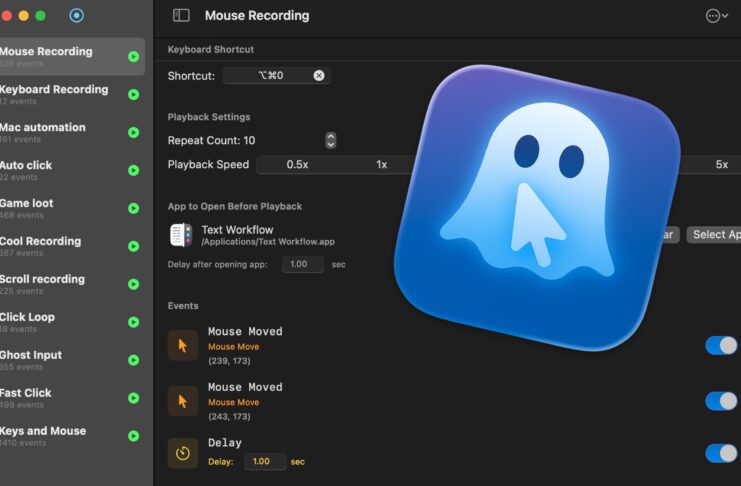741x486 pixels.
Task: Select Auto click in the sidebar
Action: click(71, 170)
